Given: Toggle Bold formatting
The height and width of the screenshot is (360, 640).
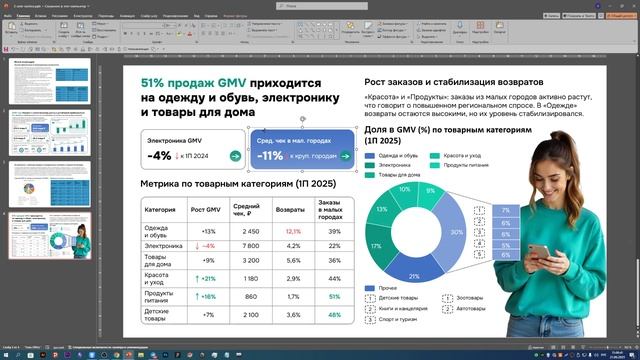Looking at the screenshot, I should pos(125,33).
